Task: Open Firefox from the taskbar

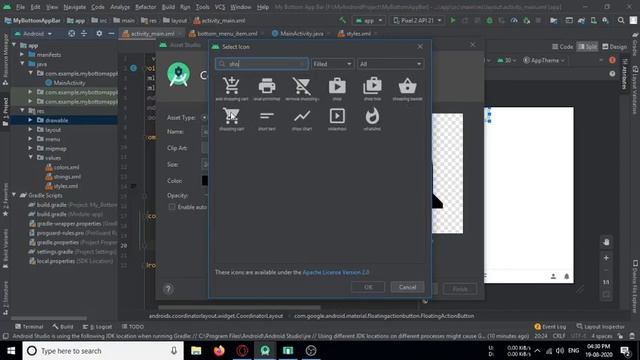Action: [219, 351]
